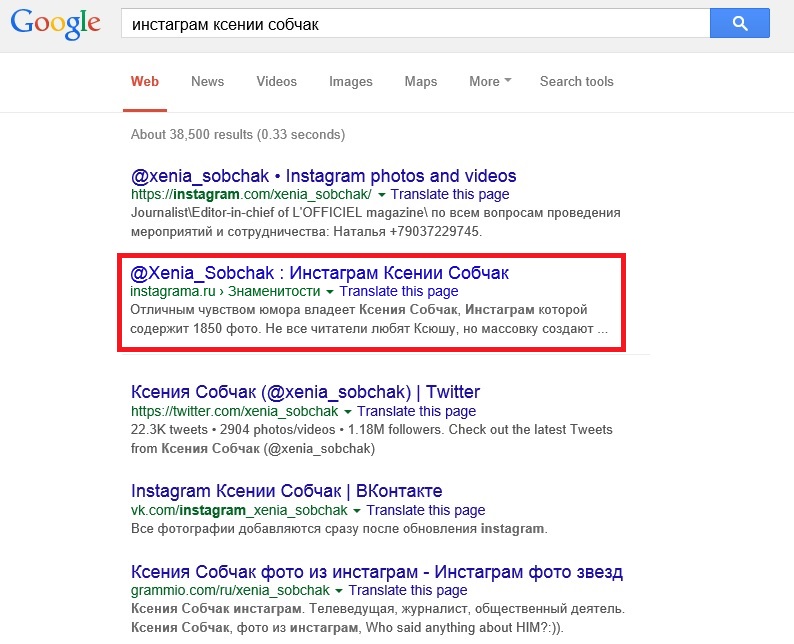
Task: Click the blue magnifier search button
Action: click(739, 23)
